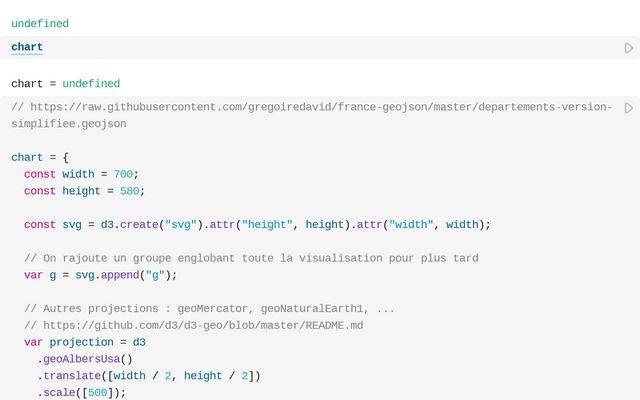The image size is (640, 400).
Task: Click "simplifiee.geojson" comment text
Action: coord(69,124)
